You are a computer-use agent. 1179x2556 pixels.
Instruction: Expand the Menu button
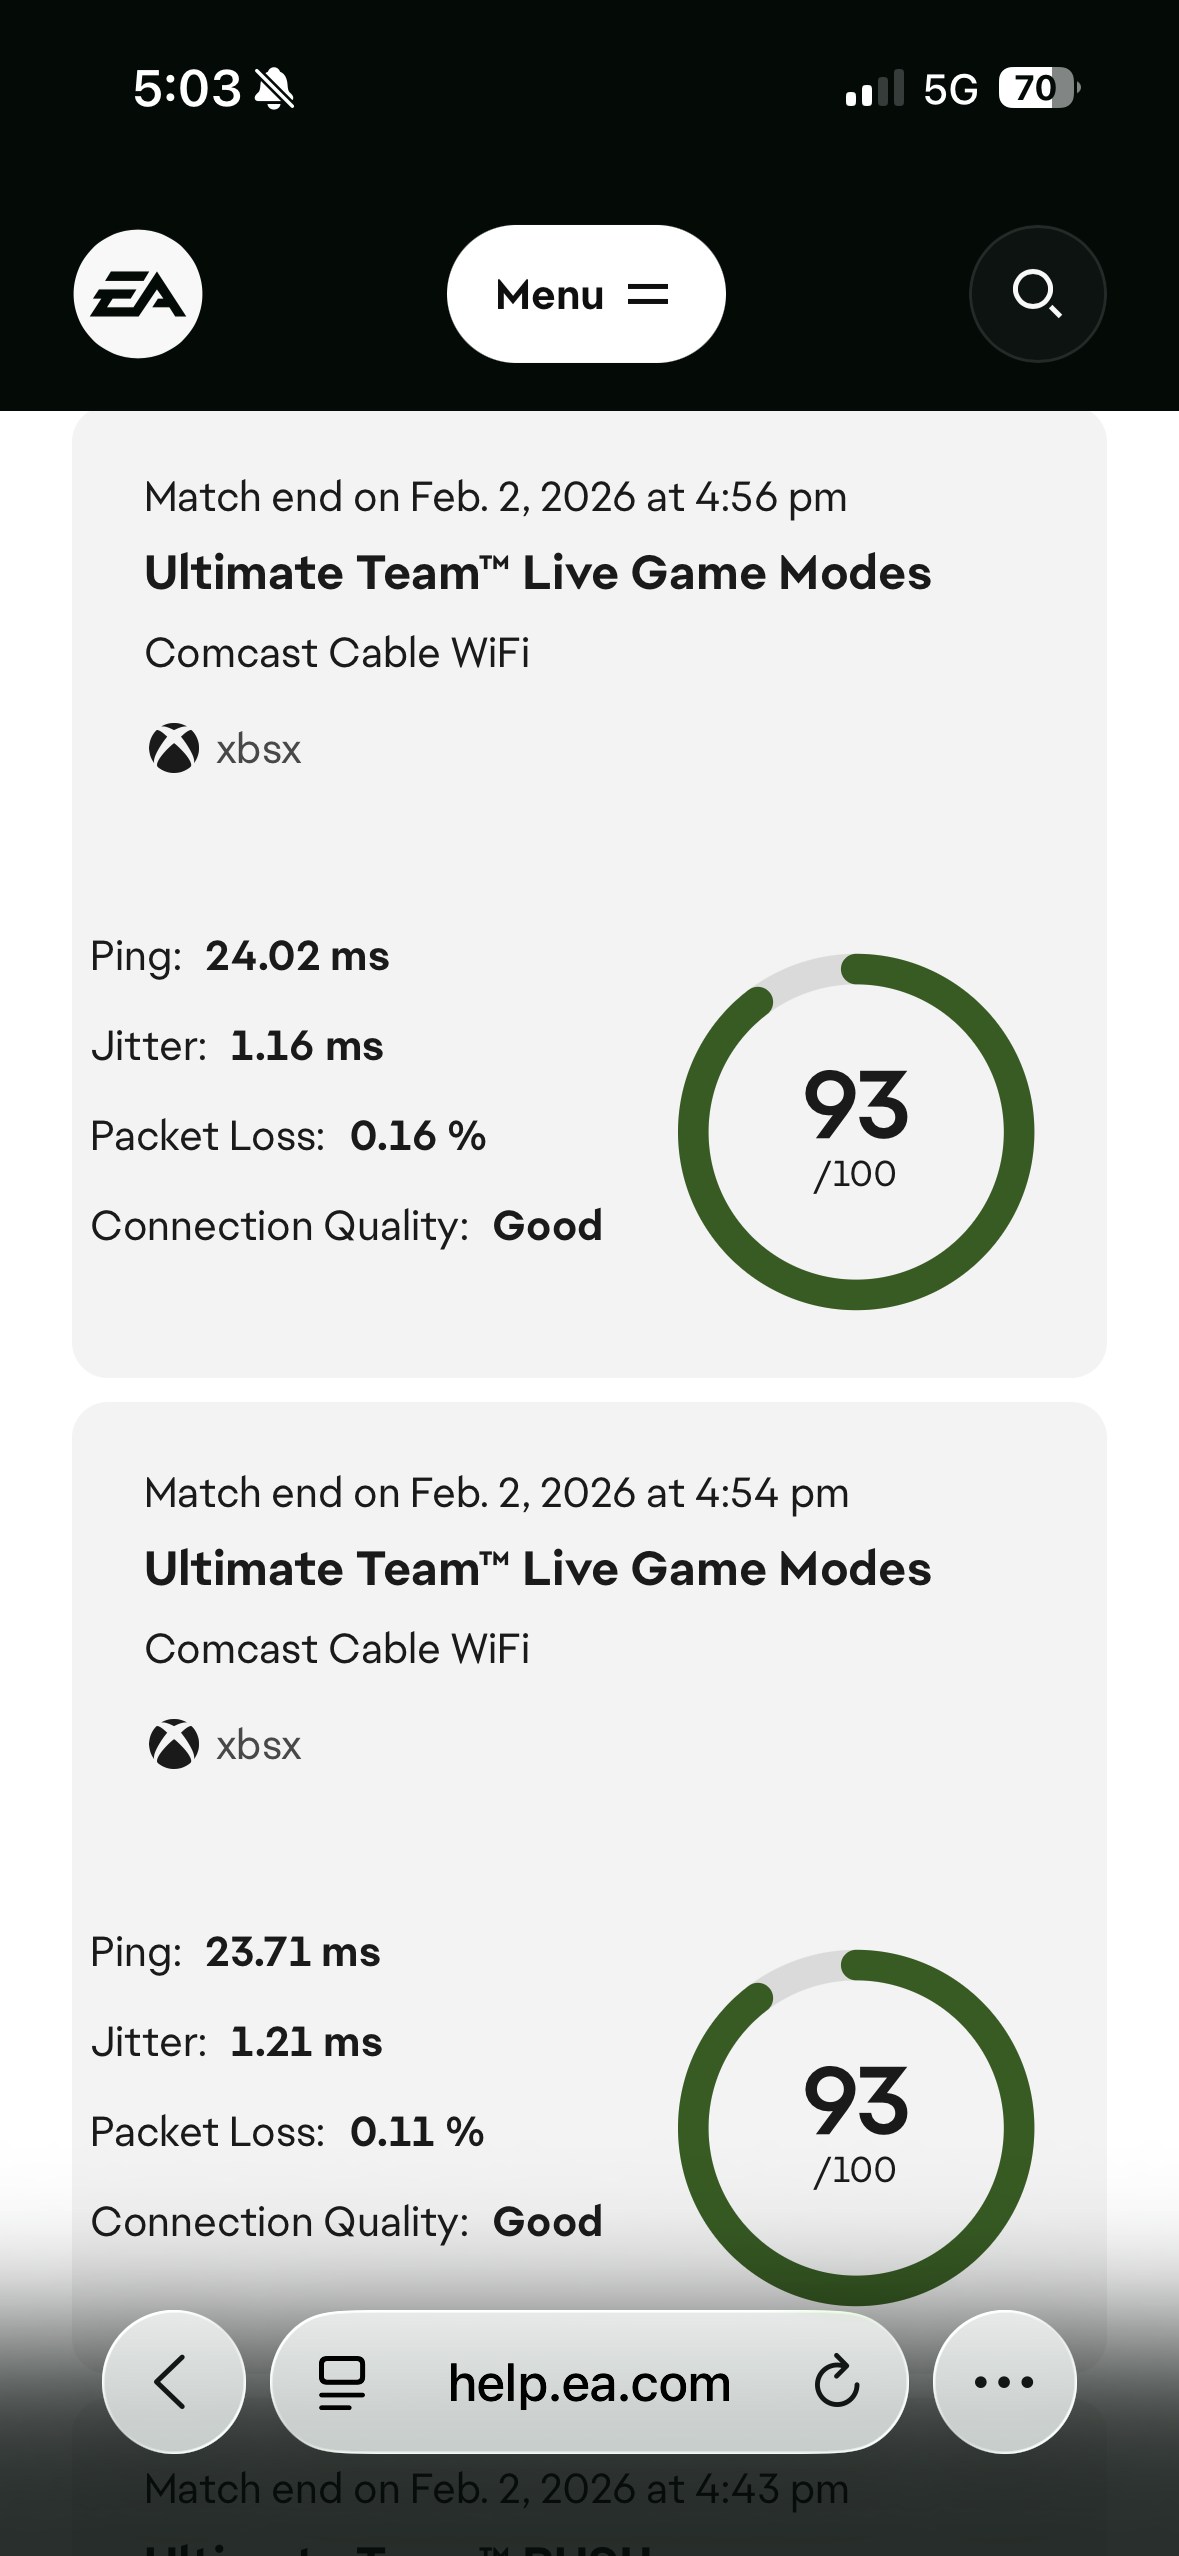(x=586, y=294)
